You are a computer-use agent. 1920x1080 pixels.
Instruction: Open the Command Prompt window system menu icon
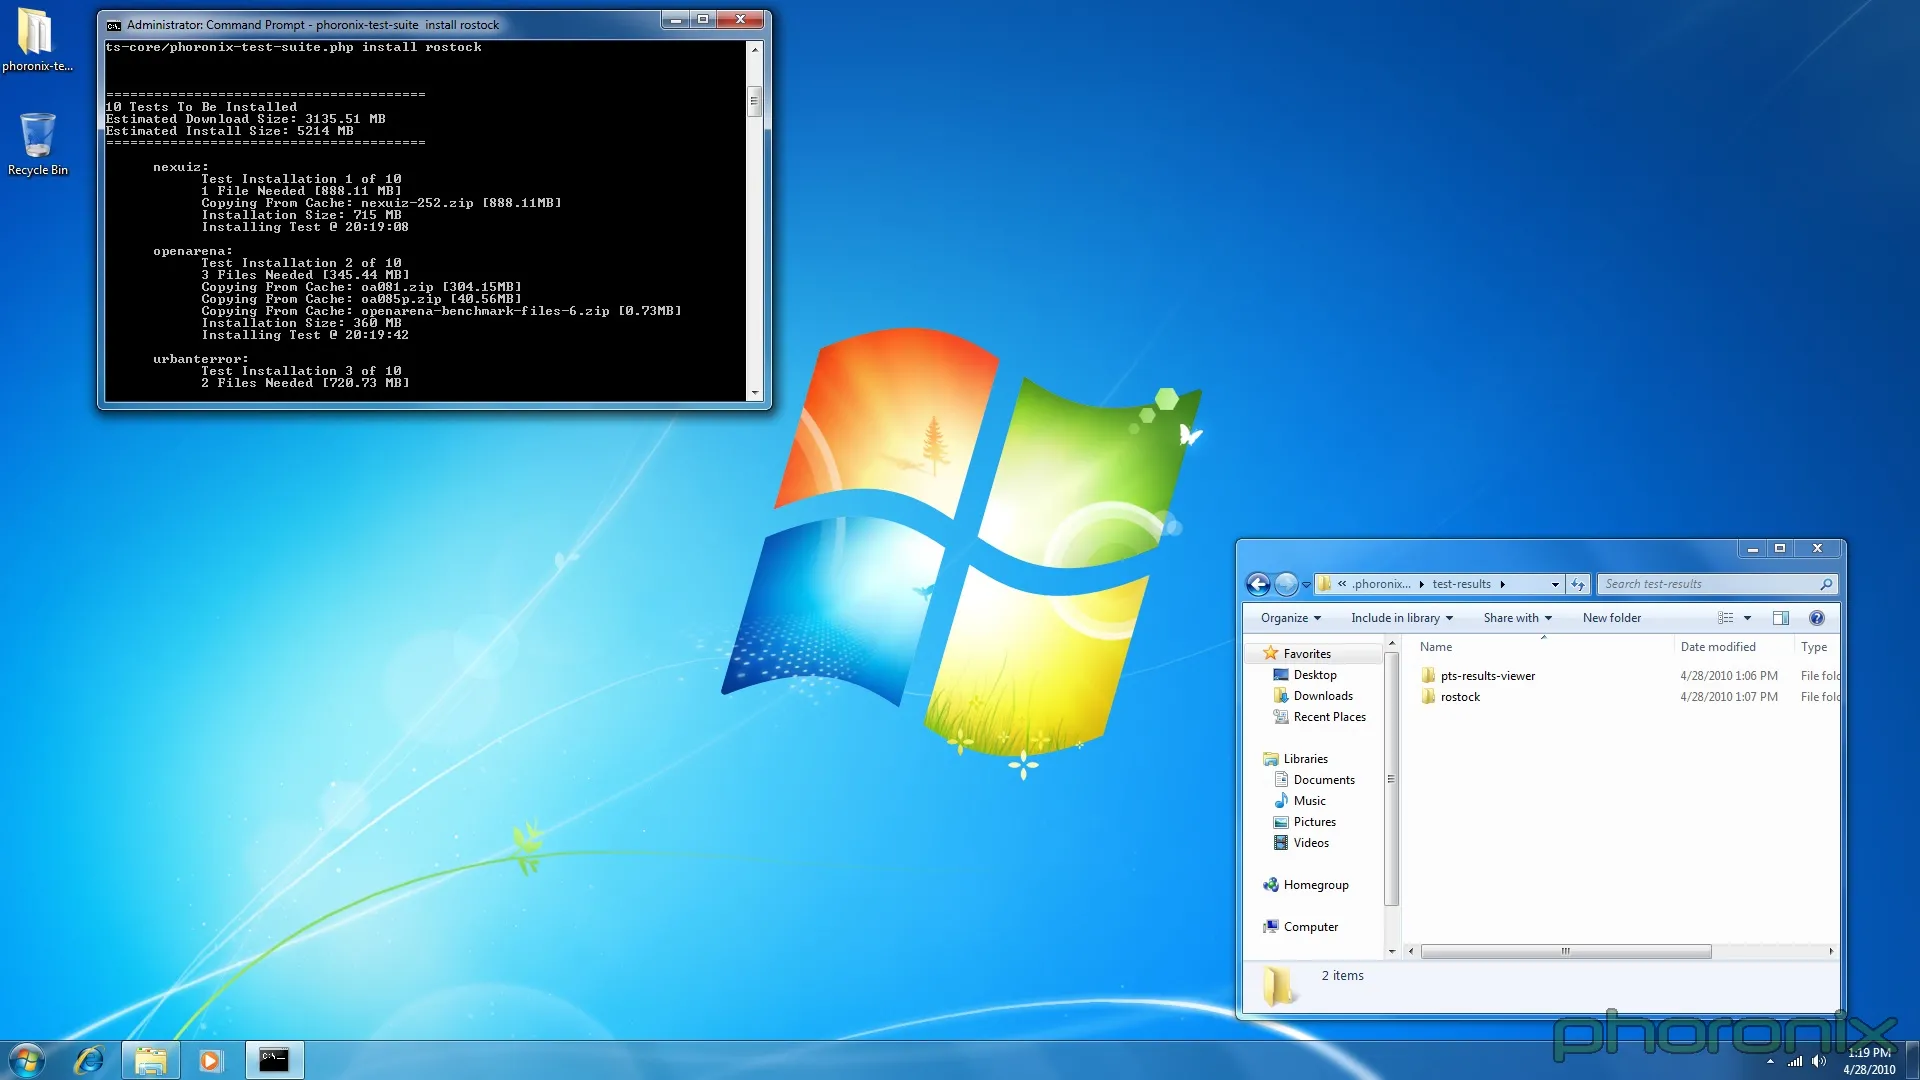(x=114, y=25)
